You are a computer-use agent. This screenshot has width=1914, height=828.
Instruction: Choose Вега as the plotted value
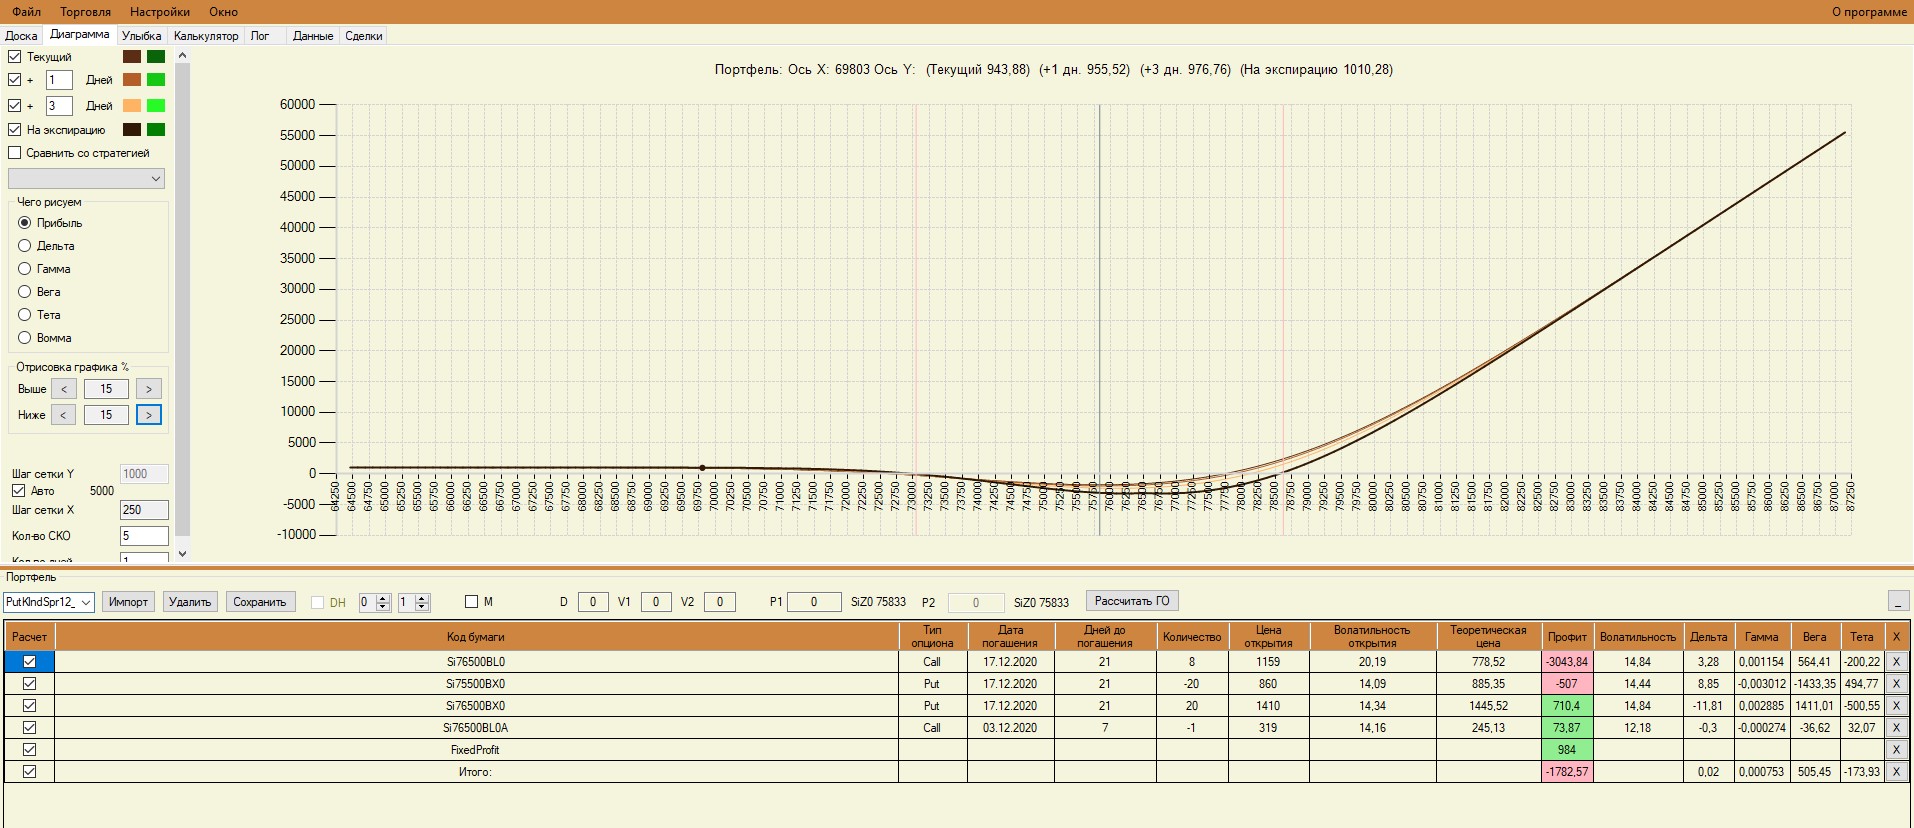point(25,292)
